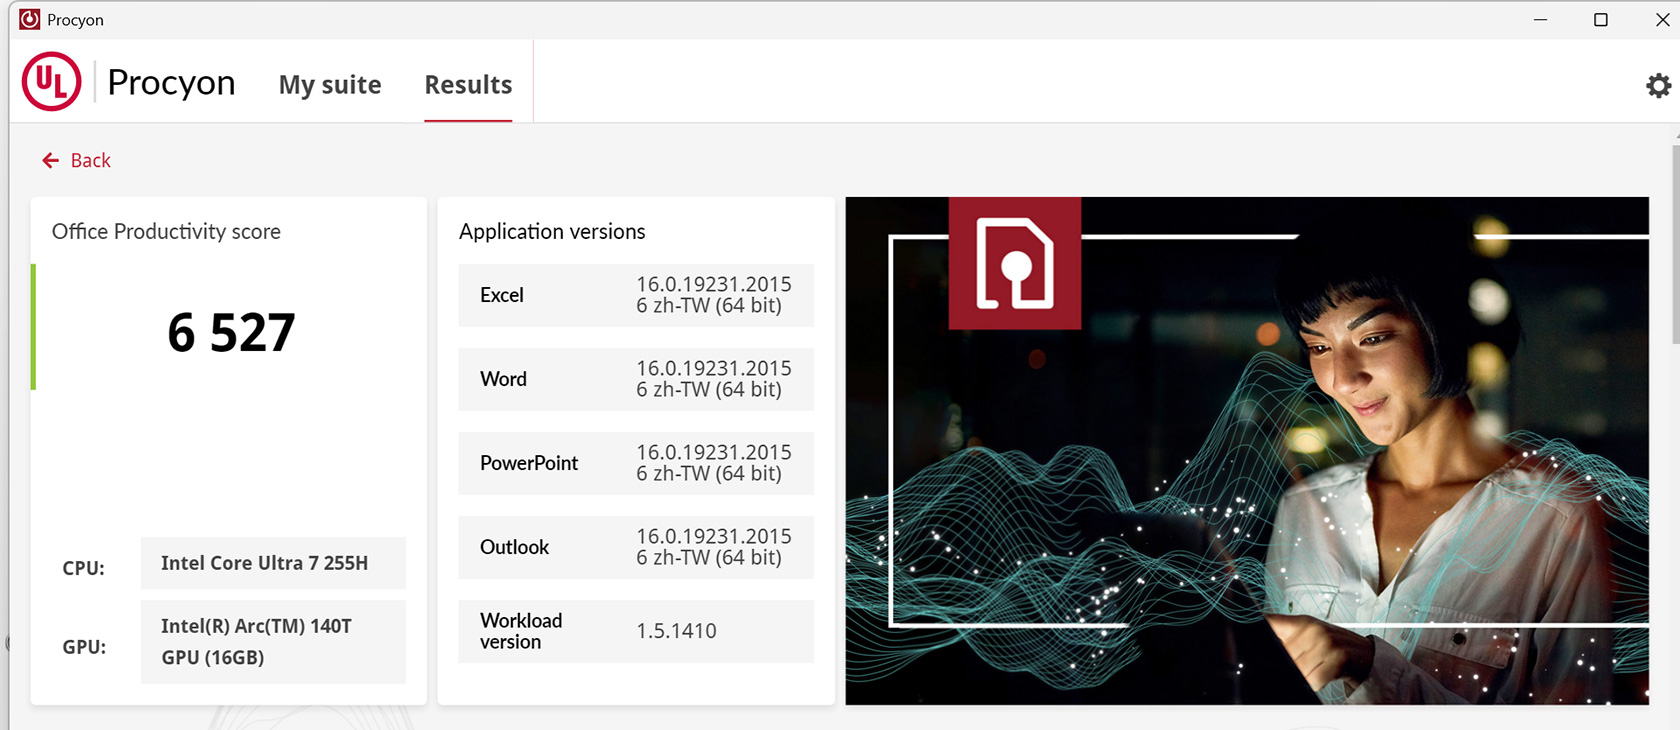Click the Office Productivity score 6 527
Screen dimensions: 1680x730
231,333
